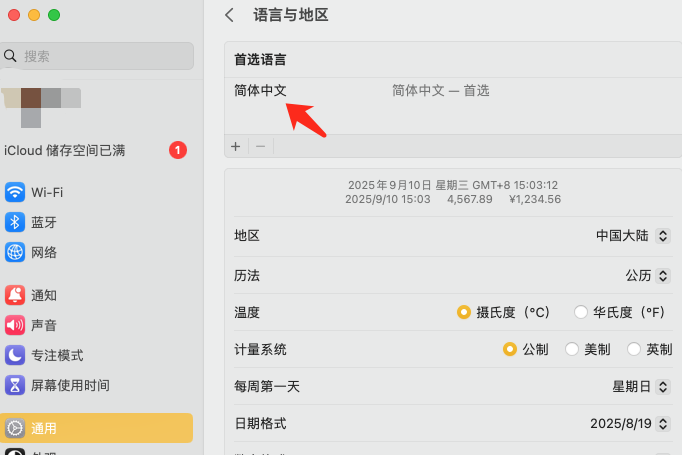Click the Wi-Fi icon in sidebar
Viewport: 682px width, 455px height.
point(15,192)
